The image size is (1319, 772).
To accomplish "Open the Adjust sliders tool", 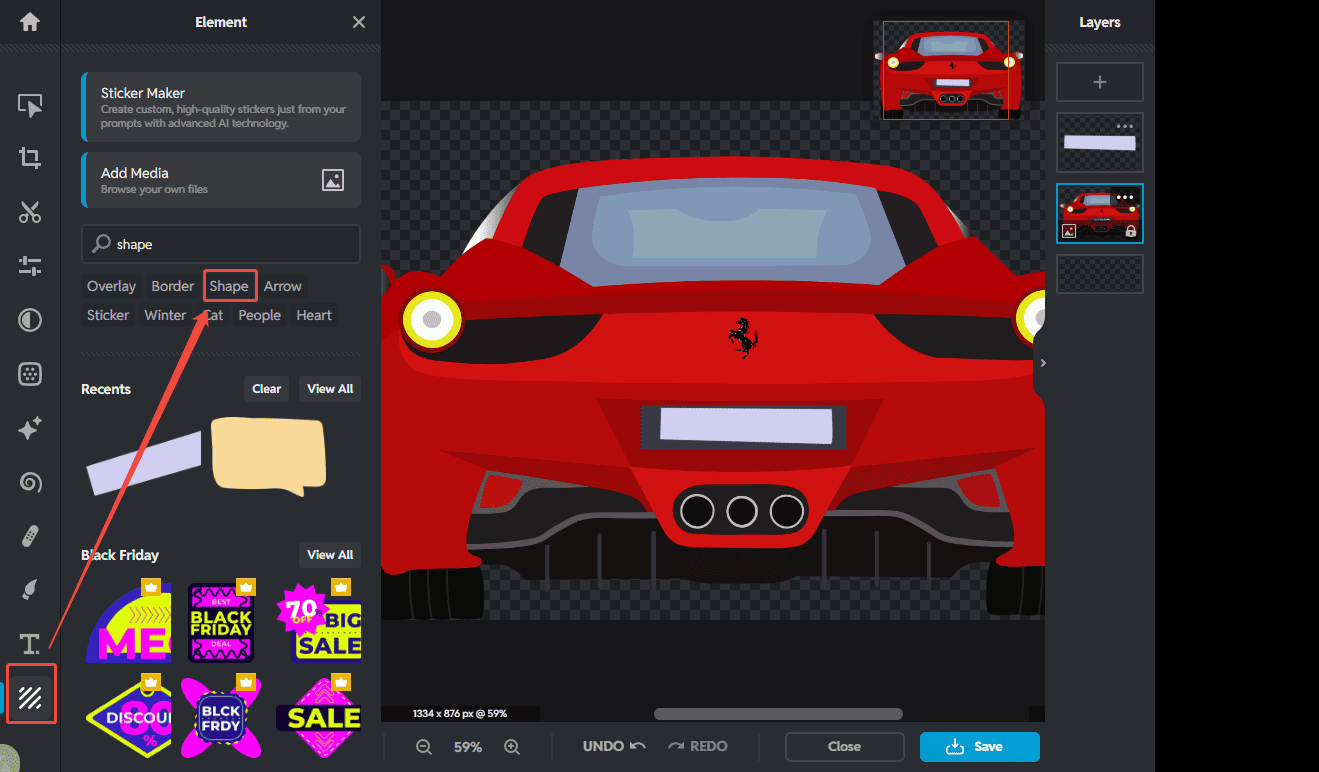I will pyautogui.click(x=30, y=266).
